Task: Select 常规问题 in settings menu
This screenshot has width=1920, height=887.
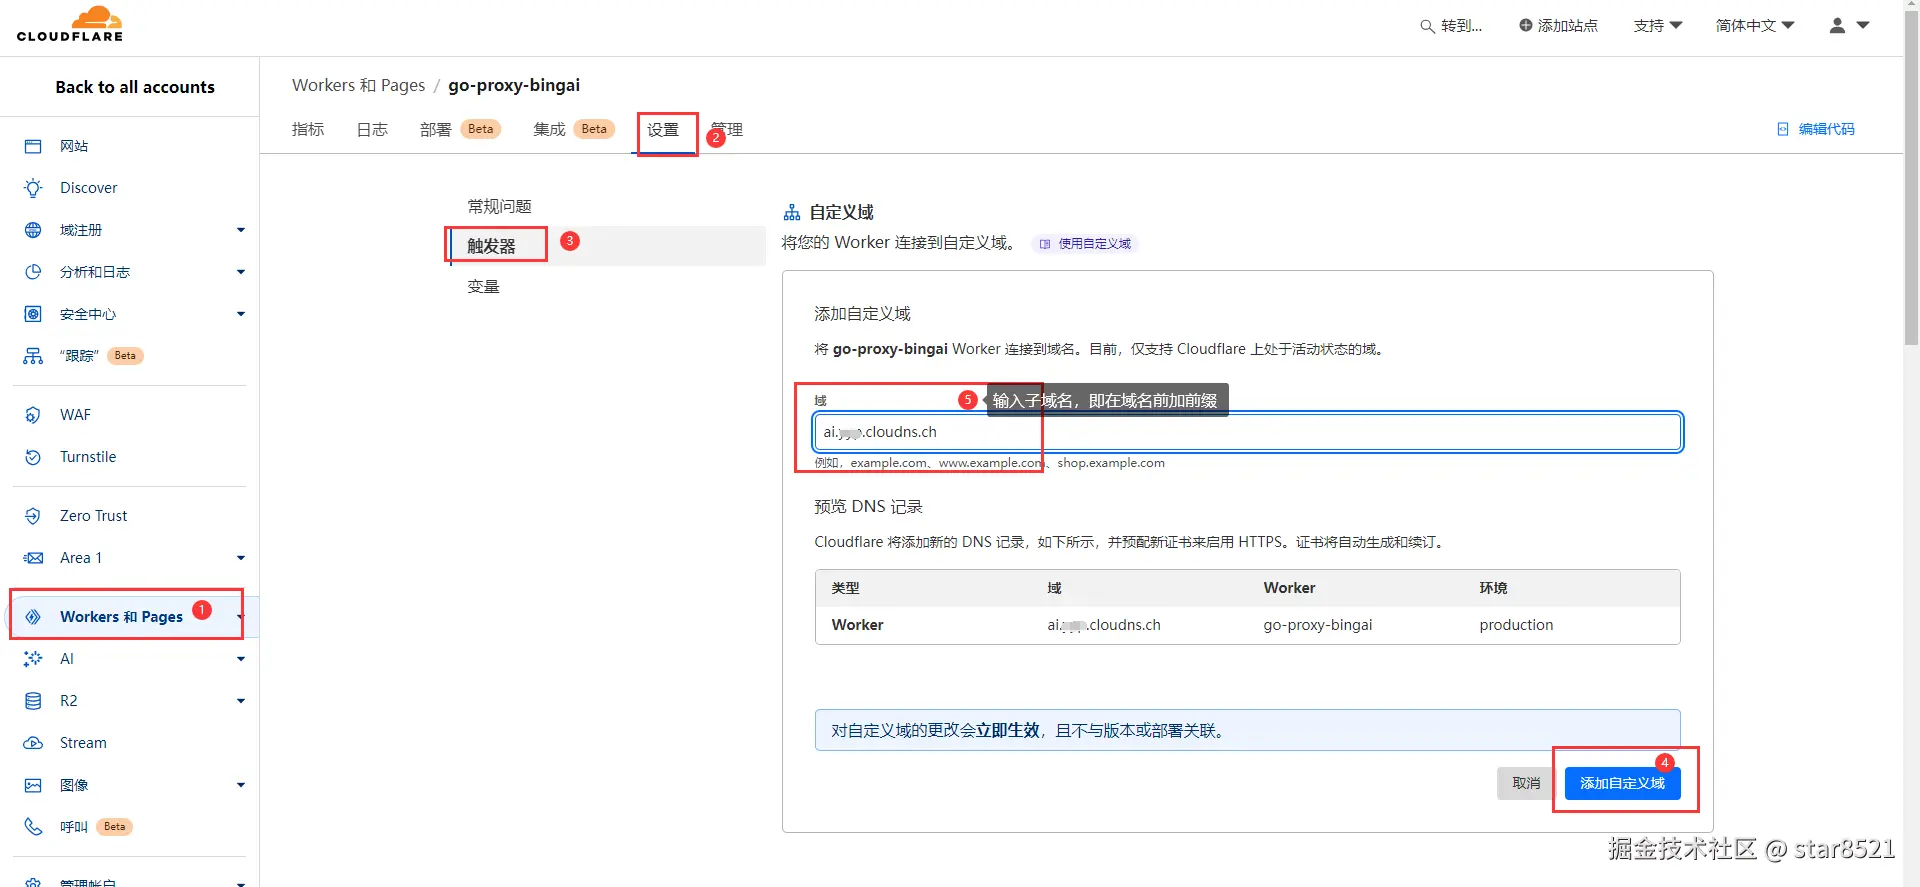Action: point(499,206)
